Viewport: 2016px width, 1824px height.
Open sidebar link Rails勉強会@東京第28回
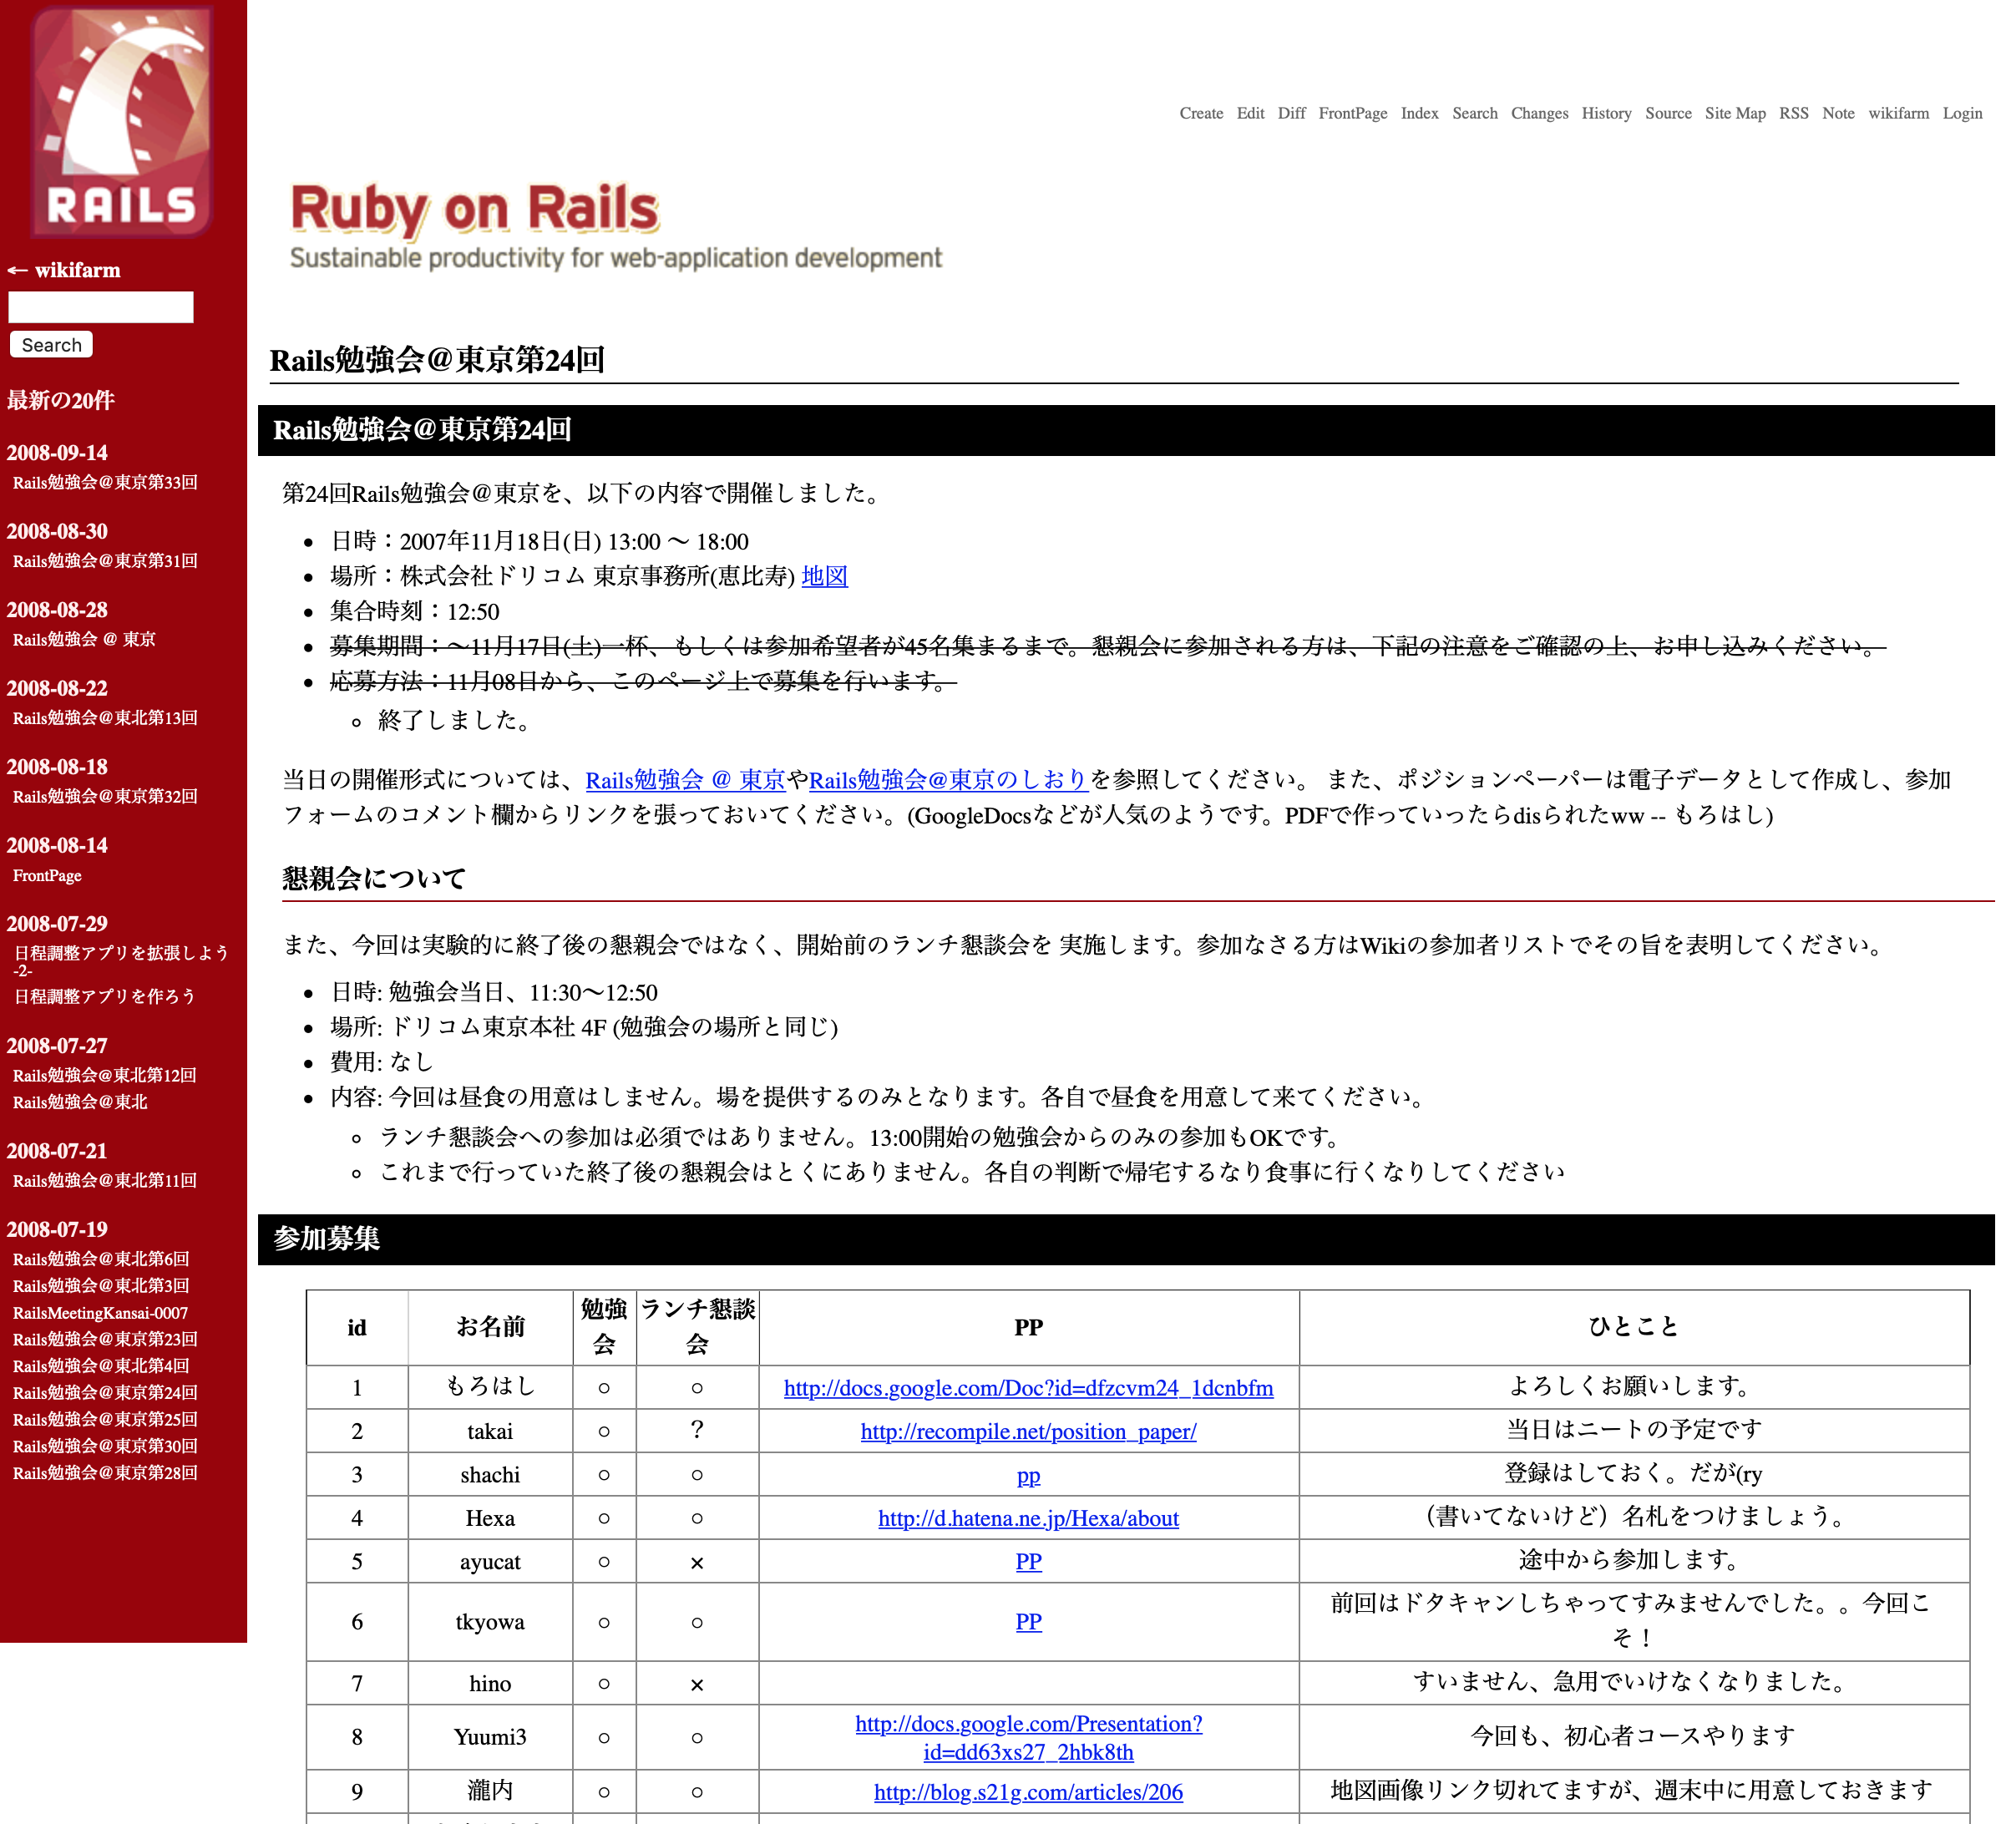point(105,1472)
